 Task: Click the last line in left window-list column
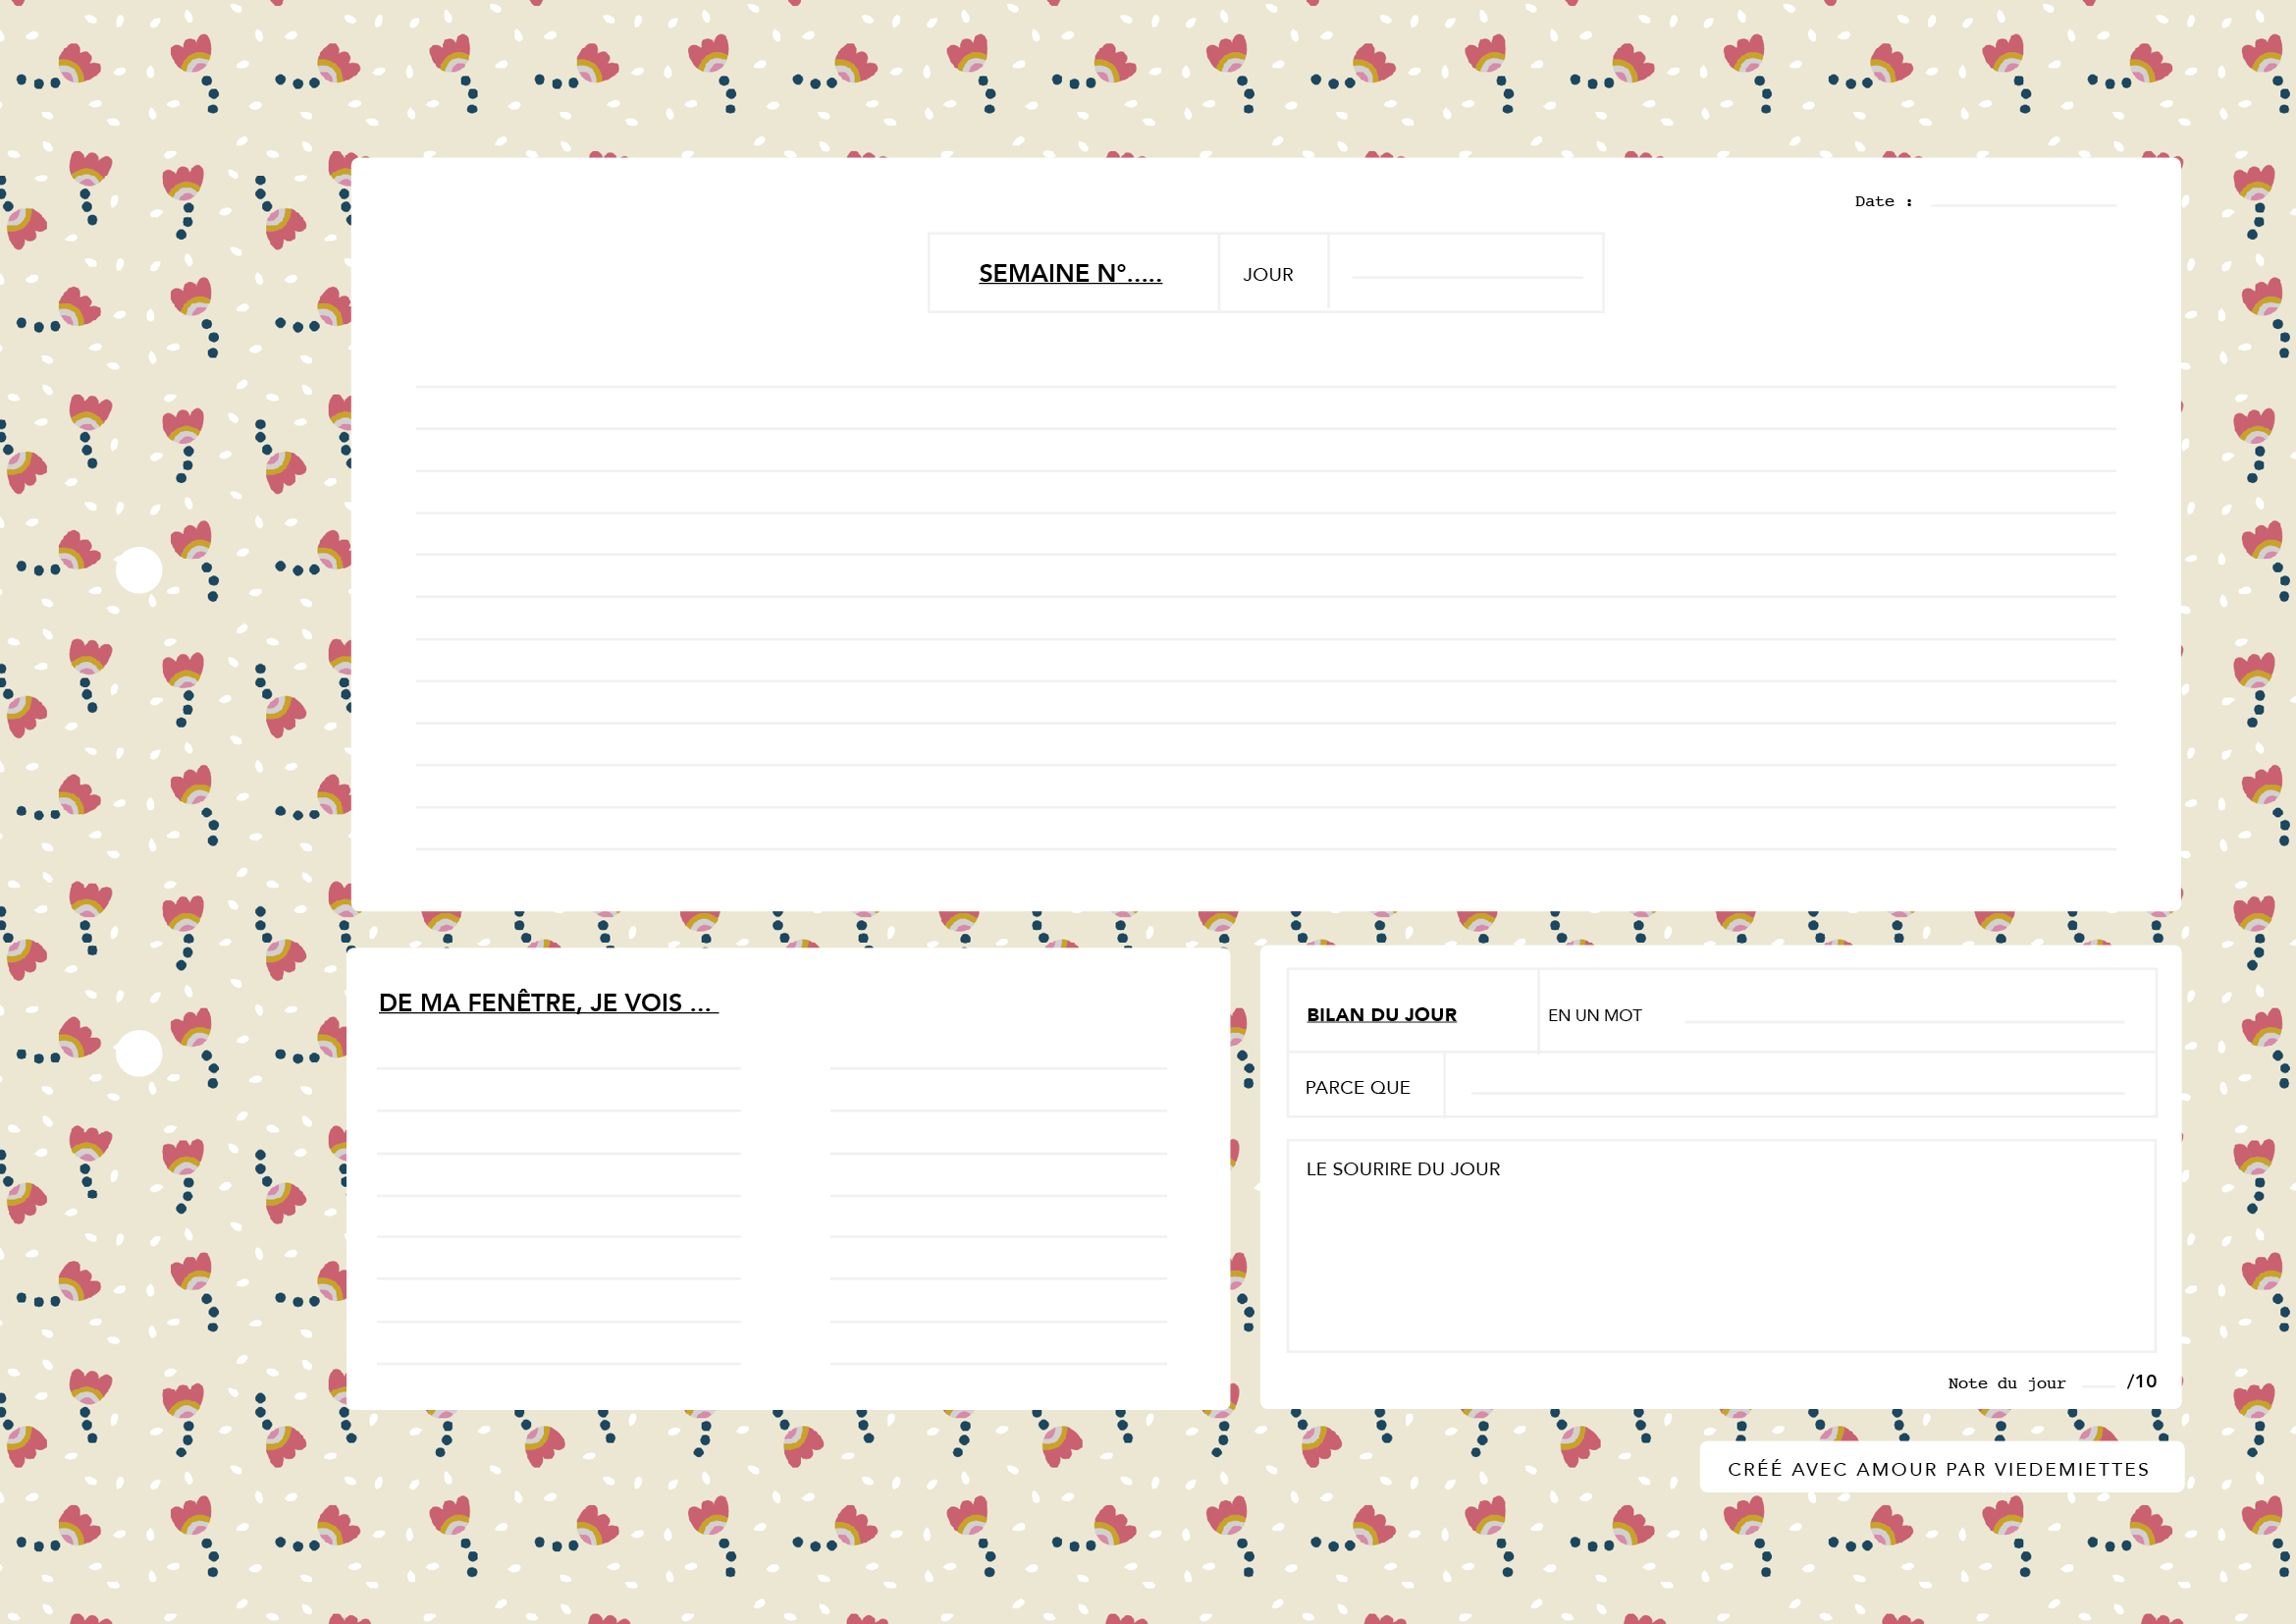click(559, 1363)
